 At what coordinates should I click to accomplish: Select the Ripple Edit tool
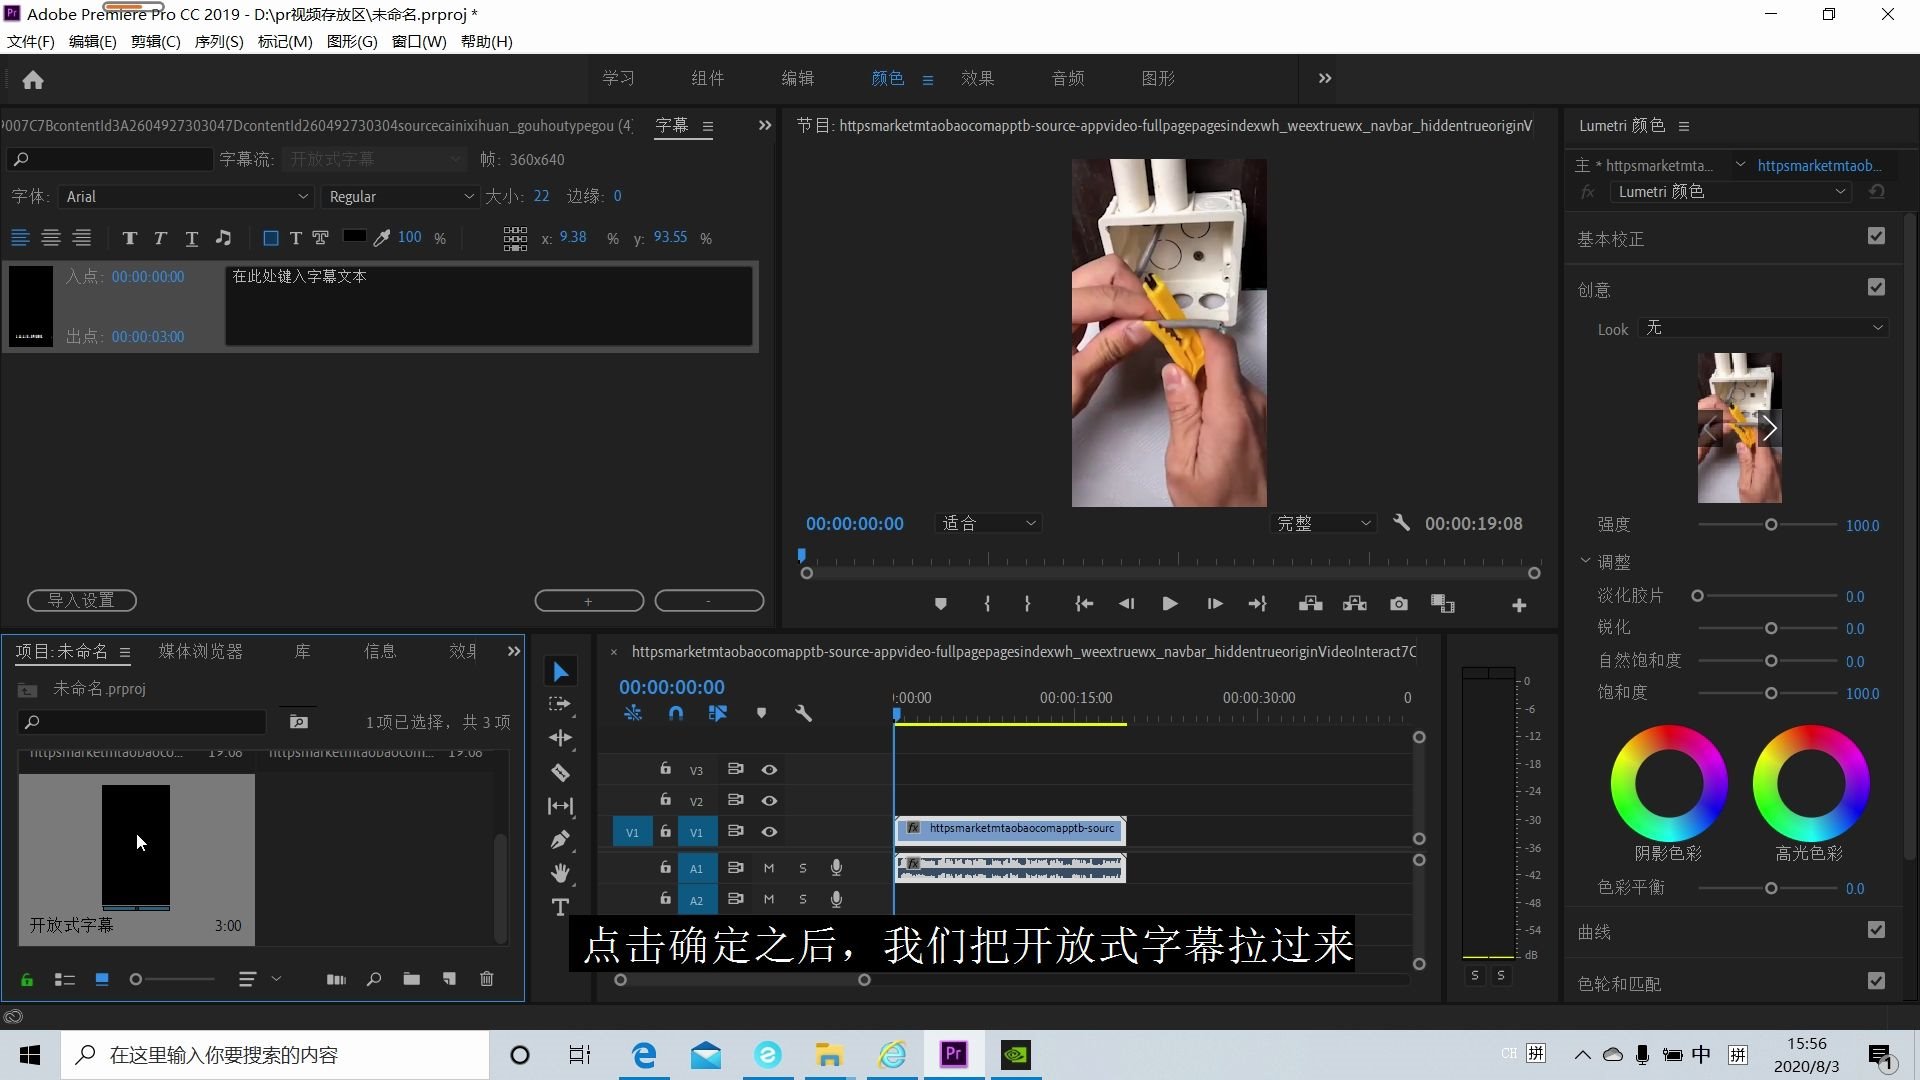tap(560, 738)
